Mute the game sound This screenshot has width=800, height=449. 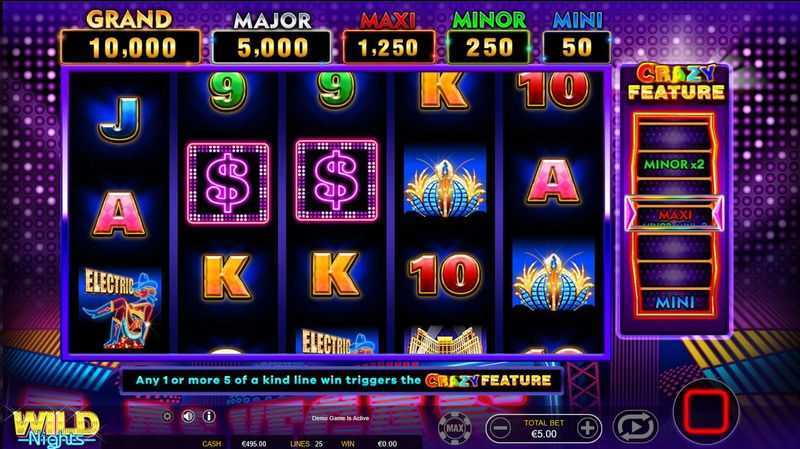188,416
